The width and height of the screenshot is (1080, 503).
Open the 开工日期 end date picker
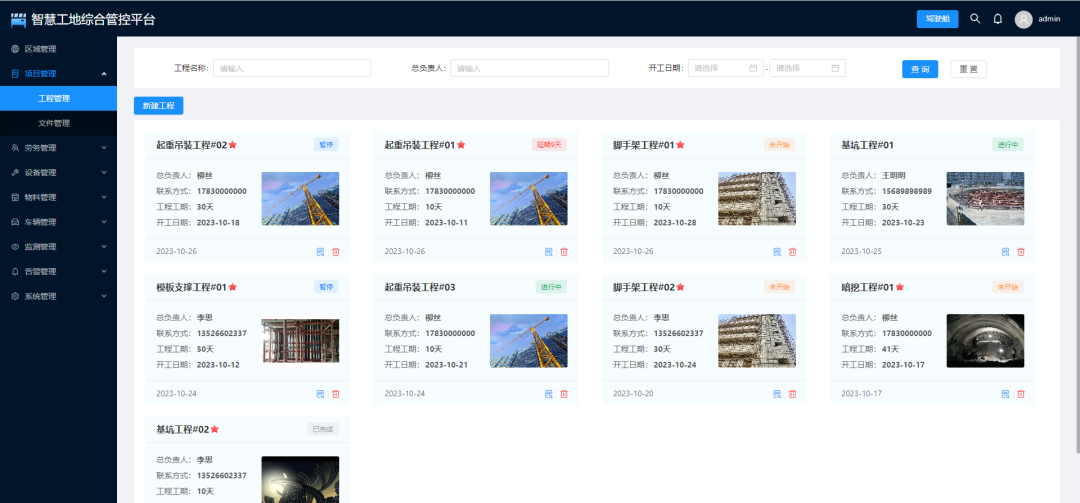click(x=807, y=68)
